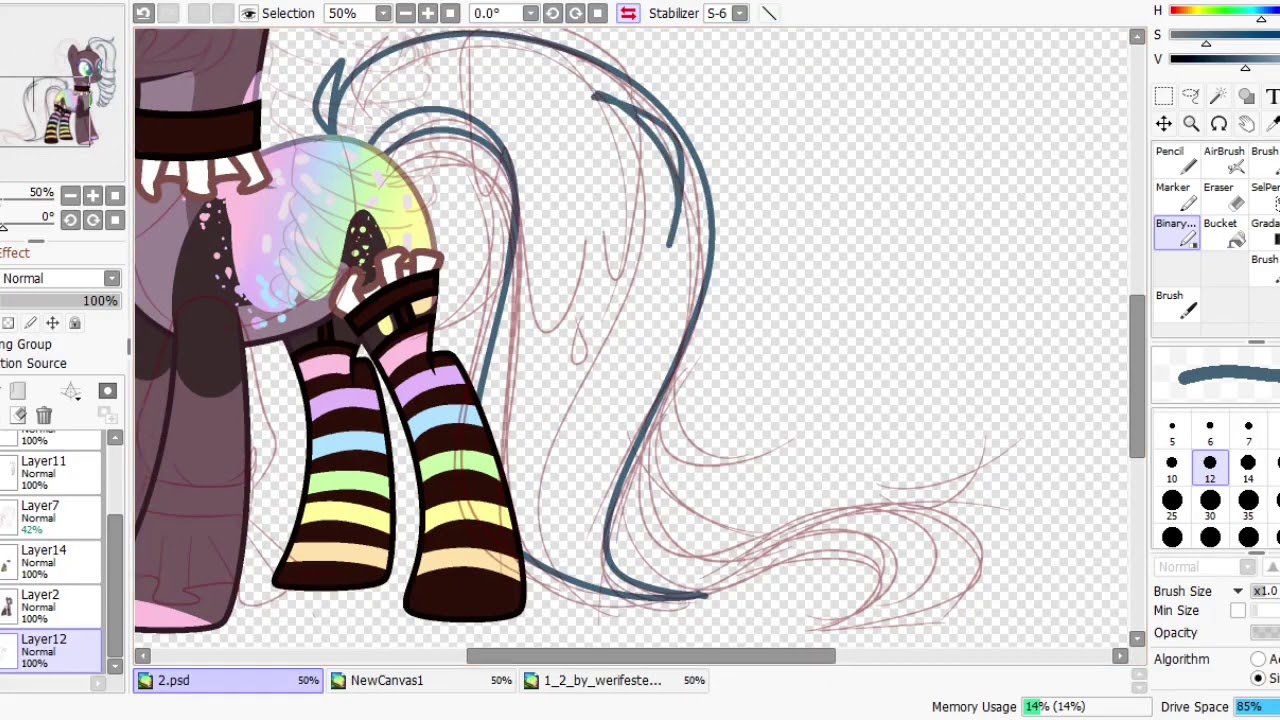Screen dimensions: 1280x720
Task: Select the Move tool
Action: point(1163,124)
